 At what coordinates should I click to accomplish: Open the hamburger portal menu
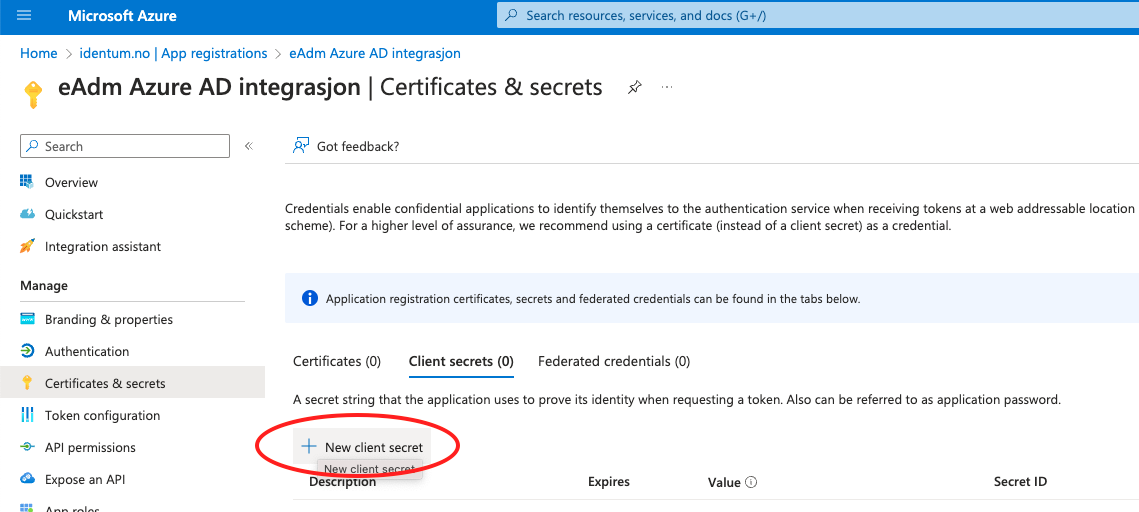click(x=24, y=15)
